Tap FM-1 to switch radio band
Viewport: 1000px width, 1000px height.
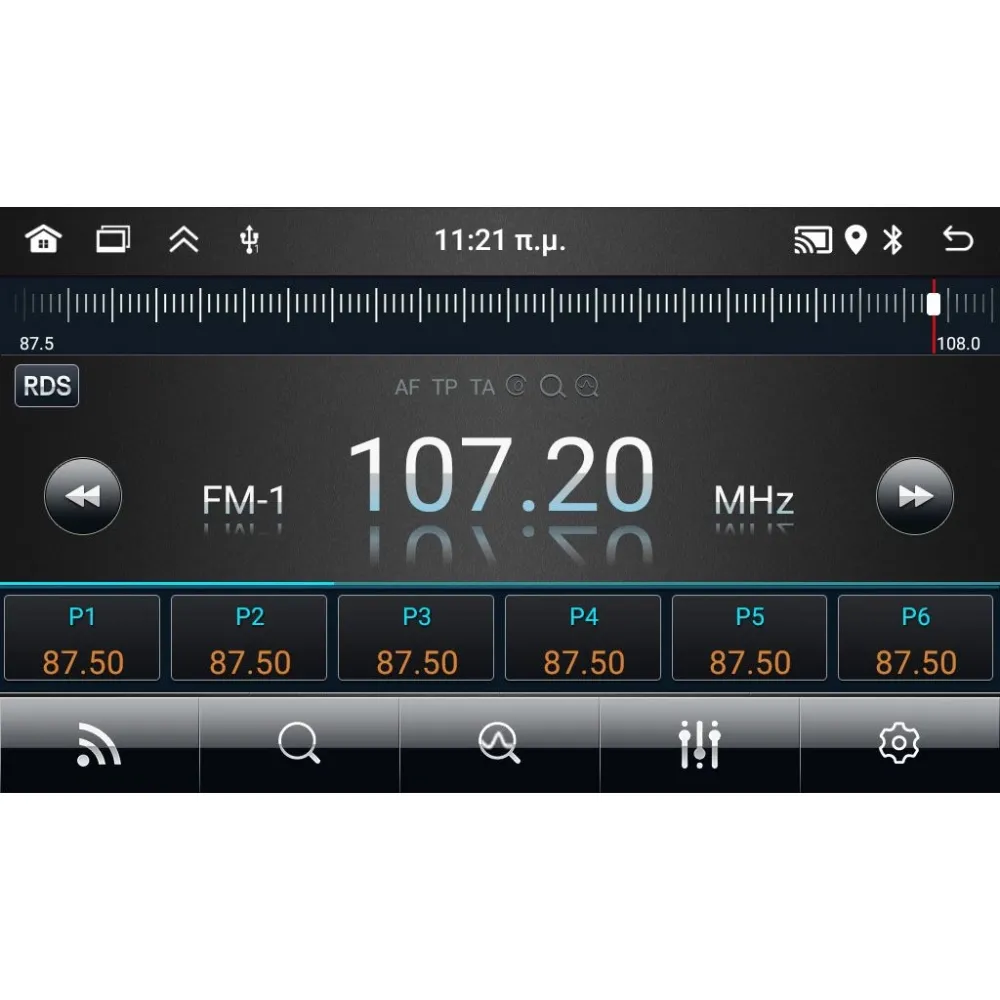click(x=243, y=498)
